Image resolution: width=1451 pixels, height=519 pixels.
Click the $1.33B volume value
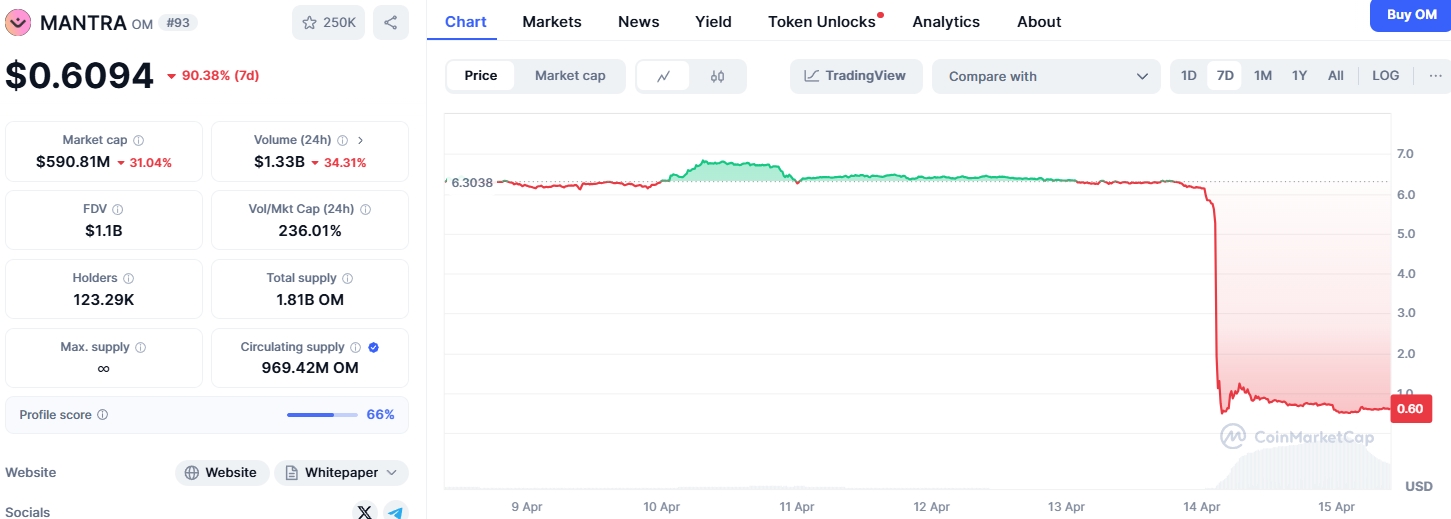pyautogui.click(x=279, y=162)
